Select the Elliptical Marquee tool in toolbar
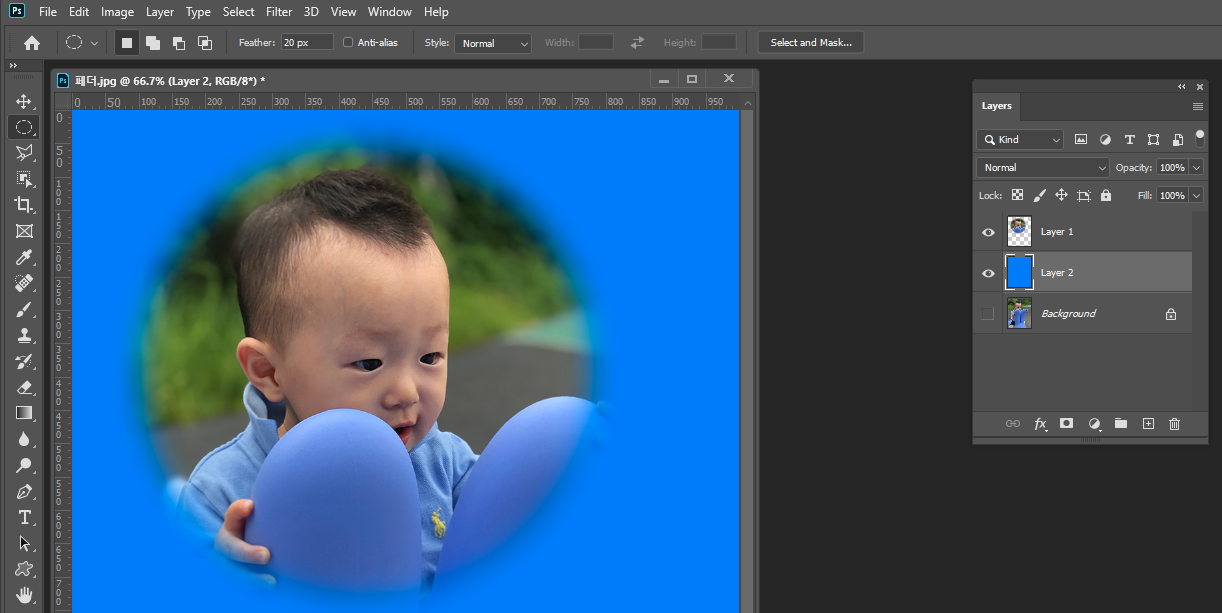Viewport: 1222px width, 613px height. pyautogui.click(x=24, y=127)
